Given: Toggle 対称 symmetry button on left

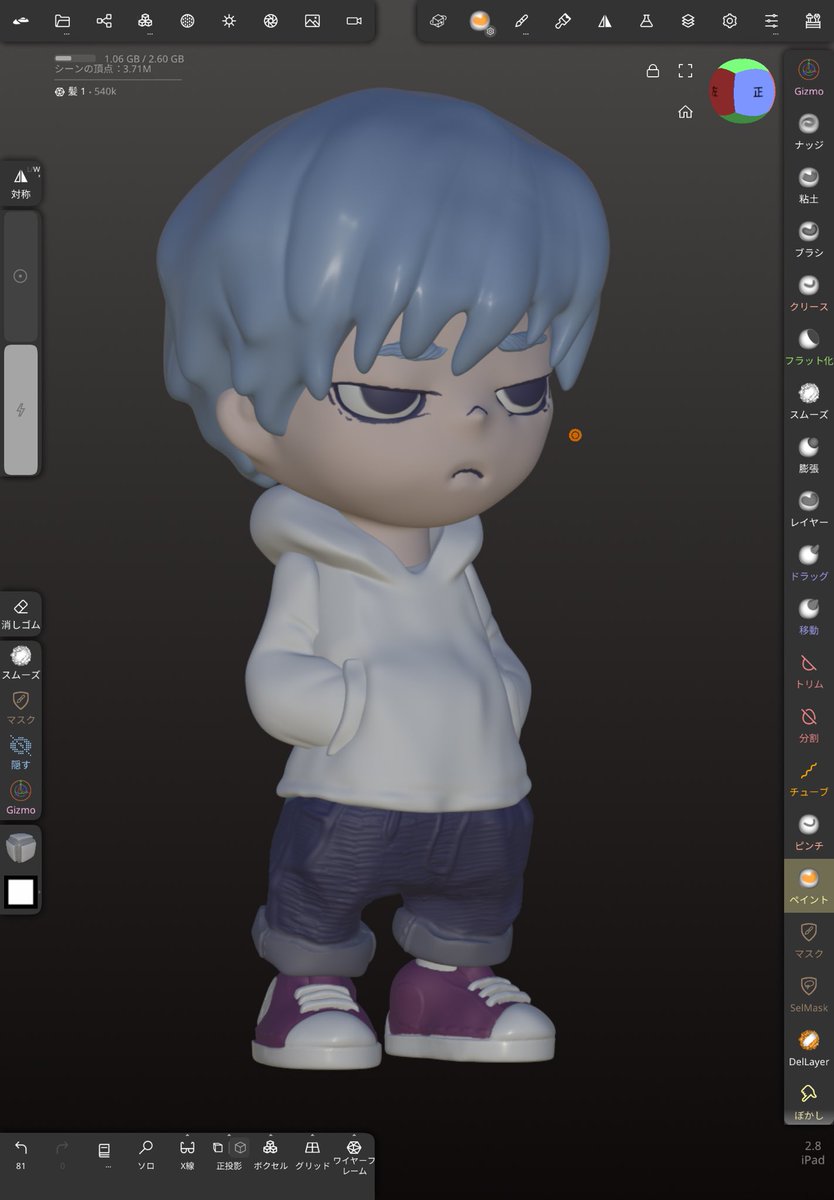Looking at the screenshot, I should 21,183.
